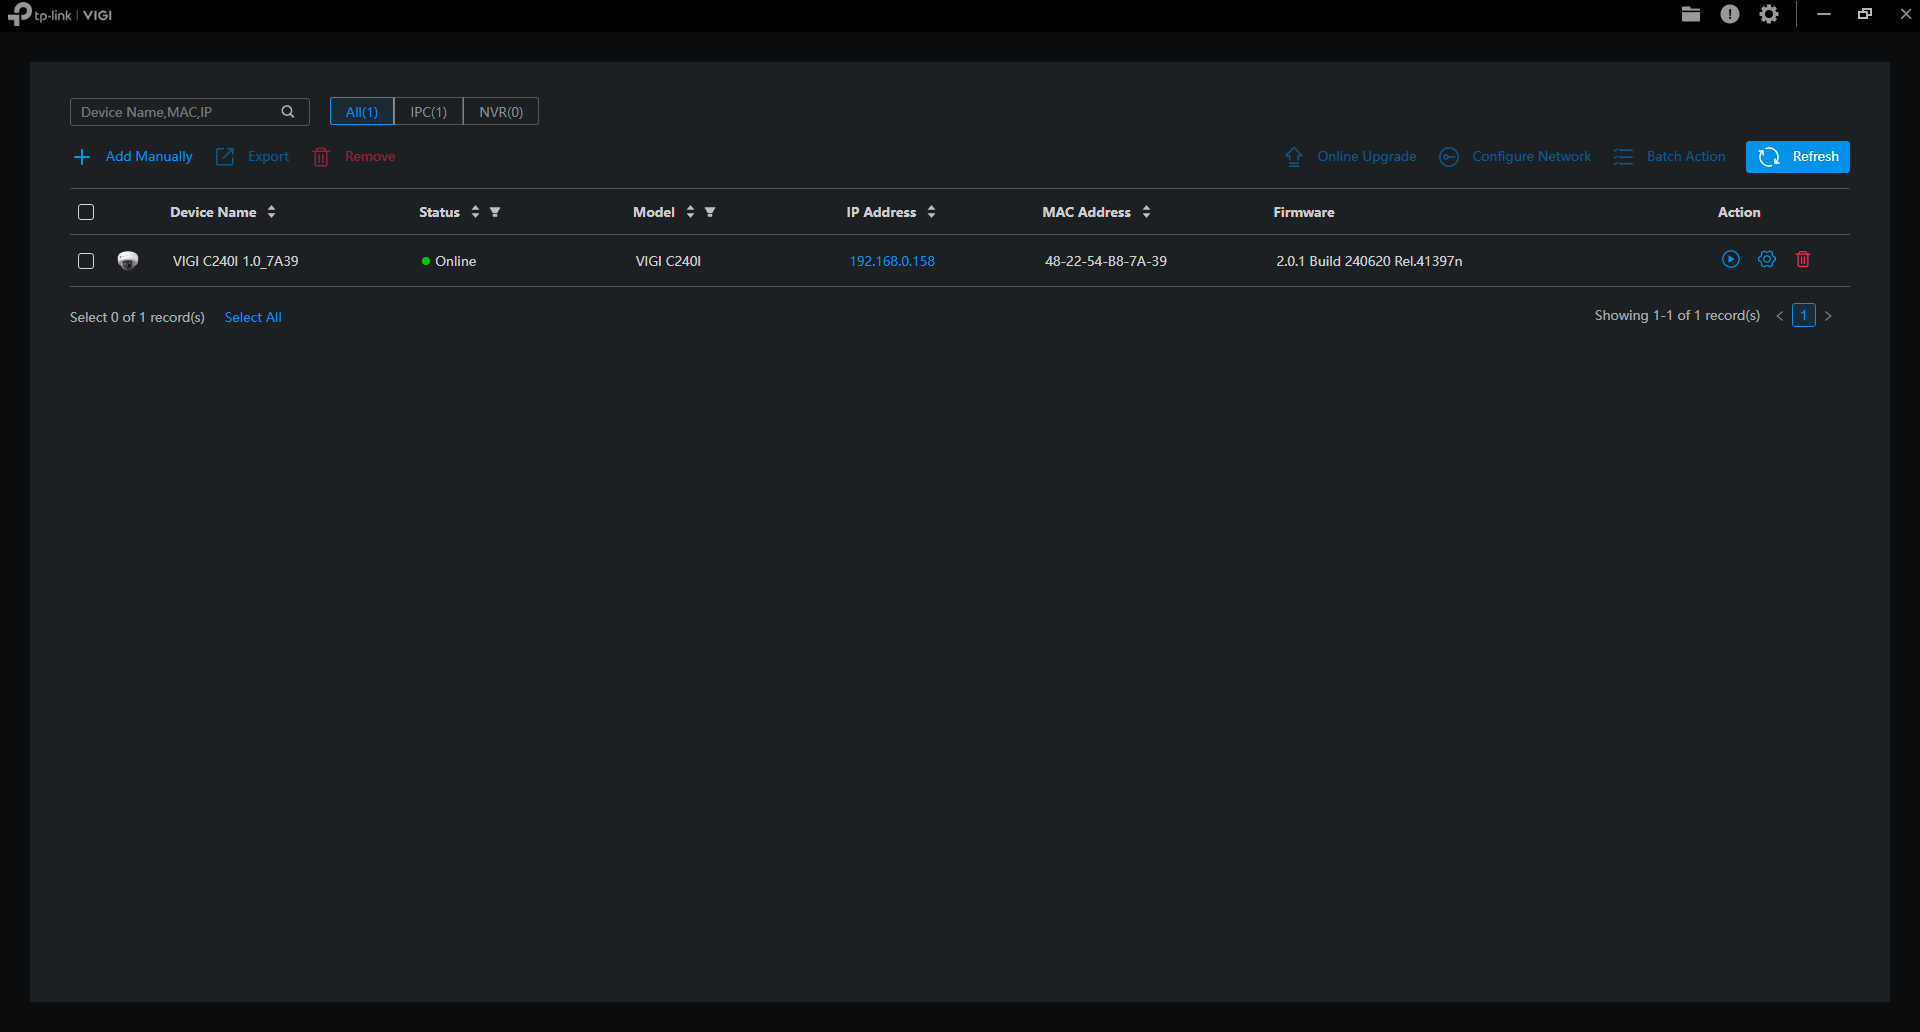This screenshot has height=1032, width=1920.
Task: Click the Action column header
Action: (1739, 212)
